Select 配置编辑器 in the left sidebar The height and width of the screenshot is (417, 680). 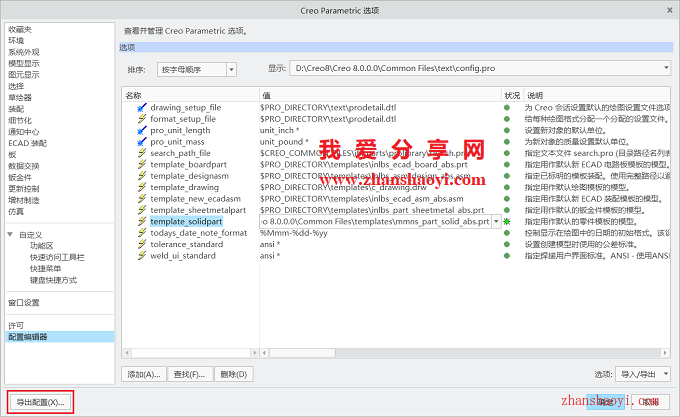pos(60,337)
